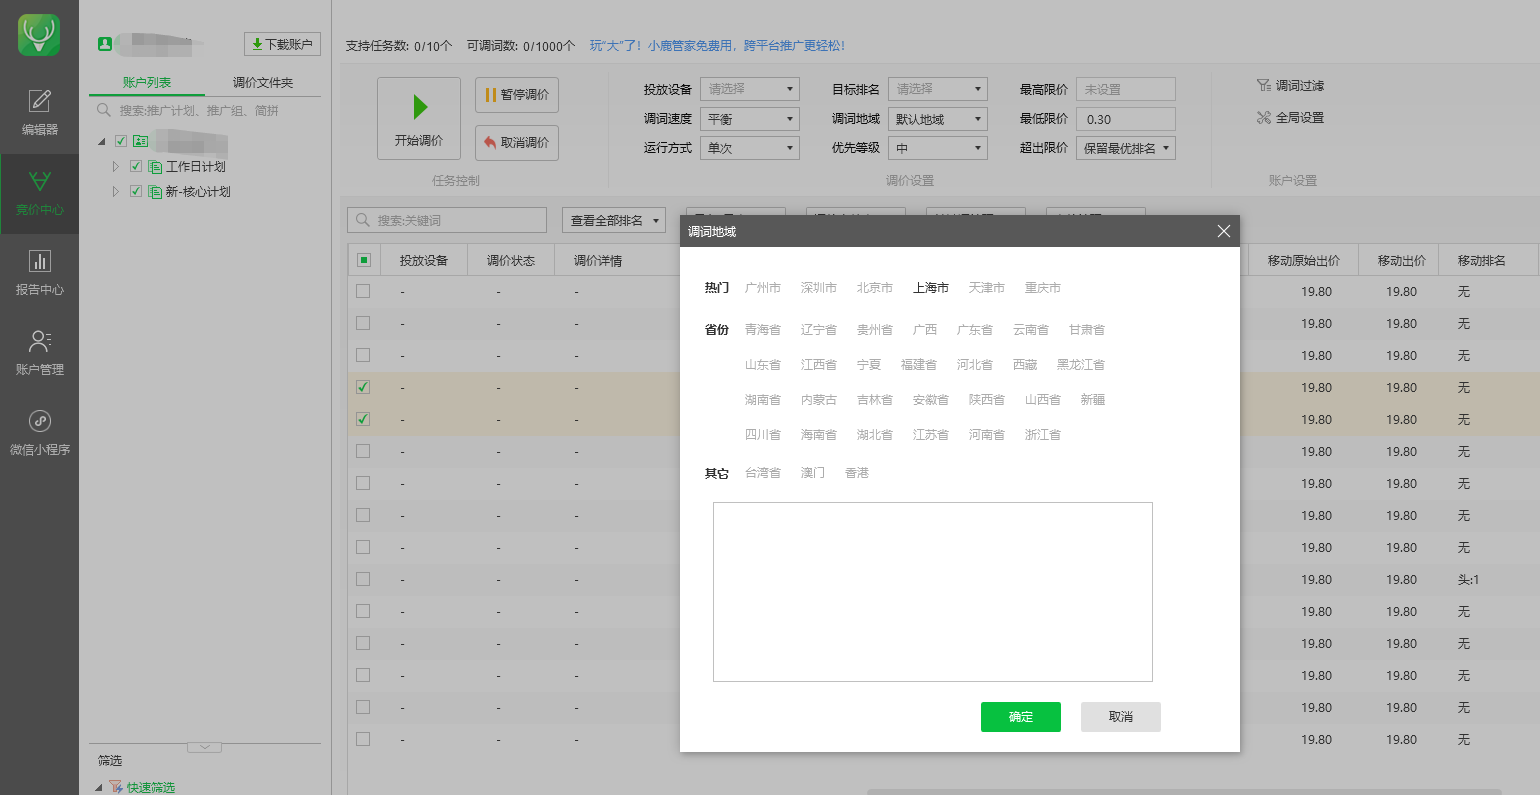Open the 超出限价 dropdown 保留最优排名
Image resolution: width=1540 pixels, height=795 pixels.
(1126, 148)
